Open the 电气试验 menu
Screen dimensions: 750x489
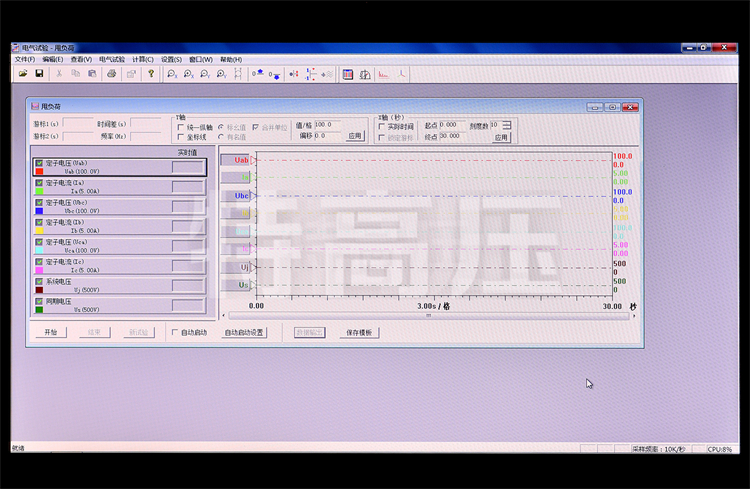click(x=112, y=59)
